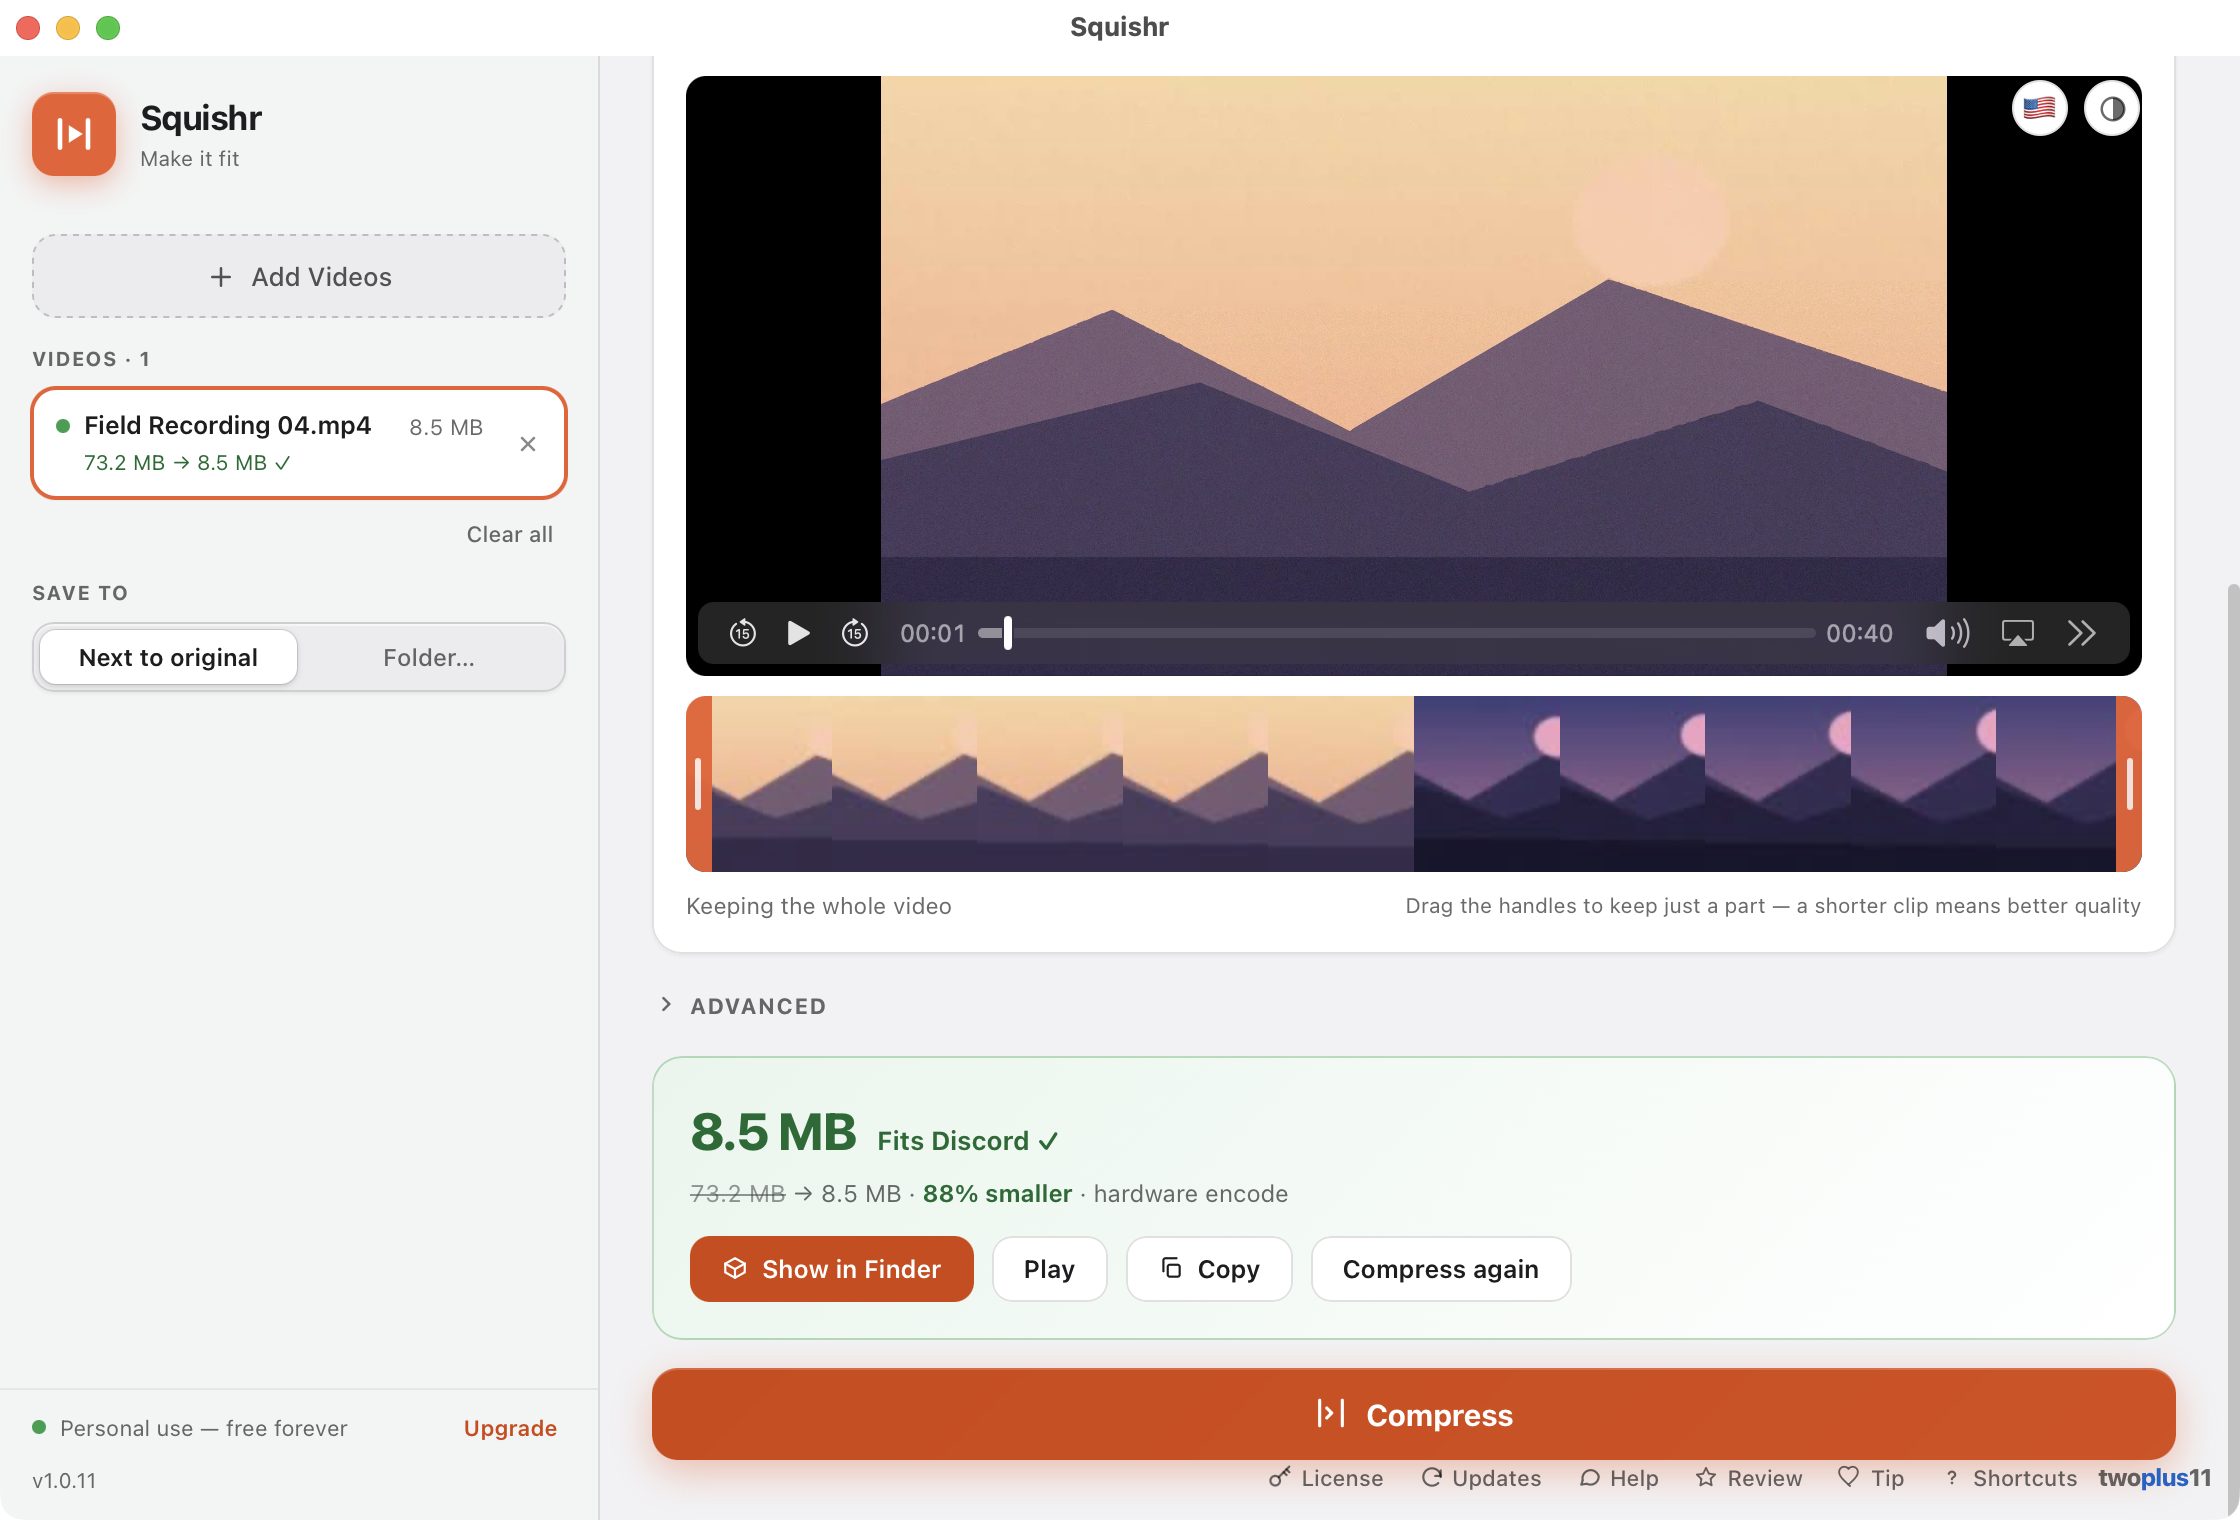Click the 00:40 duration label
The height and width of the screenshot is (1520, 2240).
coord(1859,633)
